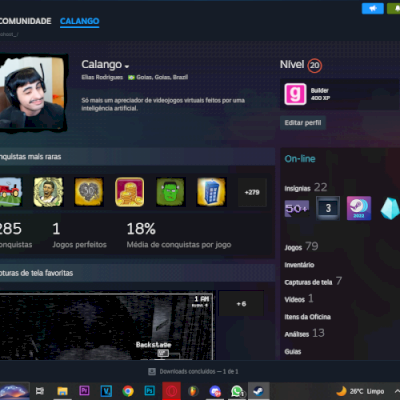Open Opera browser from the taskbar

pyautogui.click(x=171, y=391)
